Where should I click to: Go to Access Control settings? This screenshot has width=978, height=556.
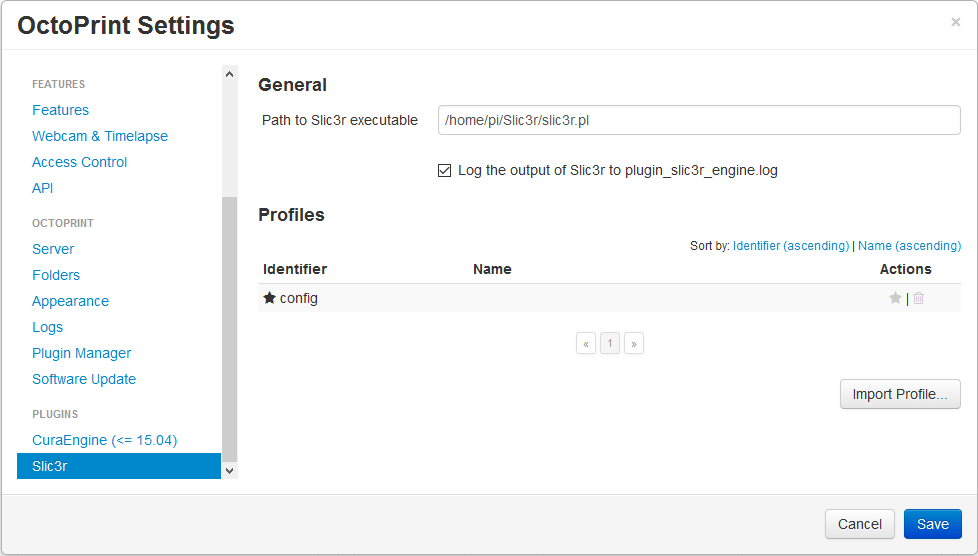[79, 162]
